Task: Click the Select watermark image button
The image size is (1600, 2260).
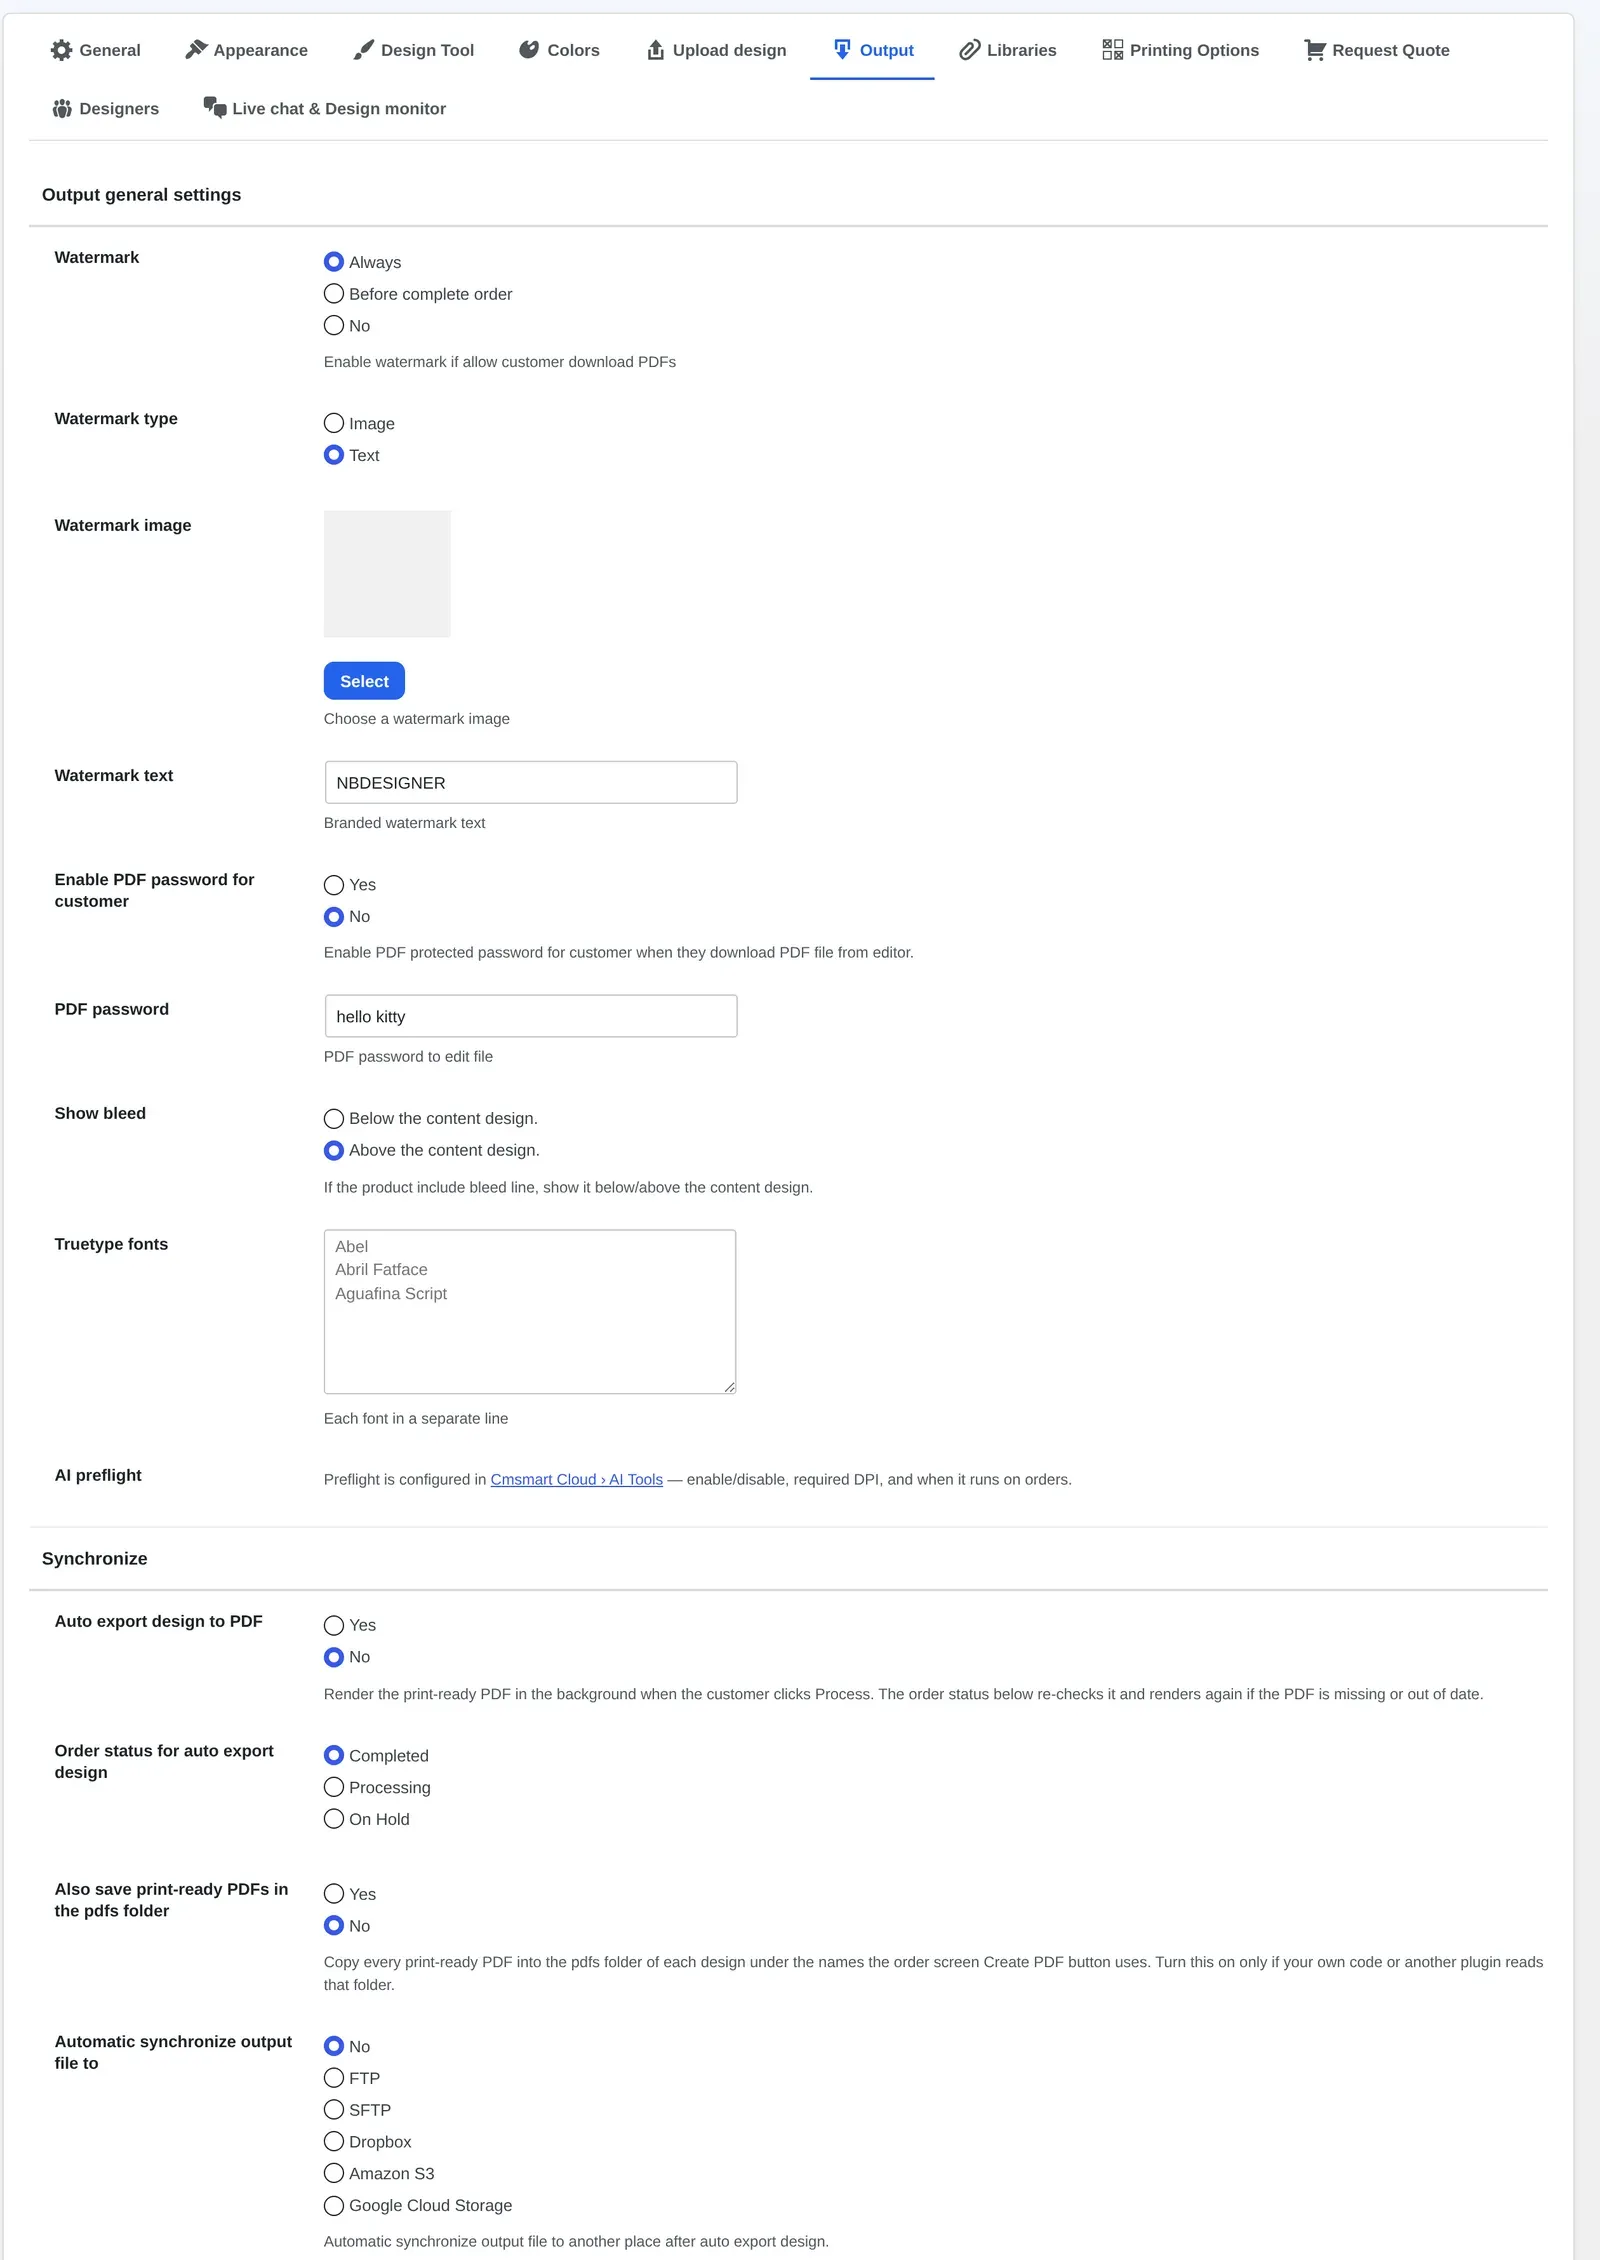Action: (364, 681)
